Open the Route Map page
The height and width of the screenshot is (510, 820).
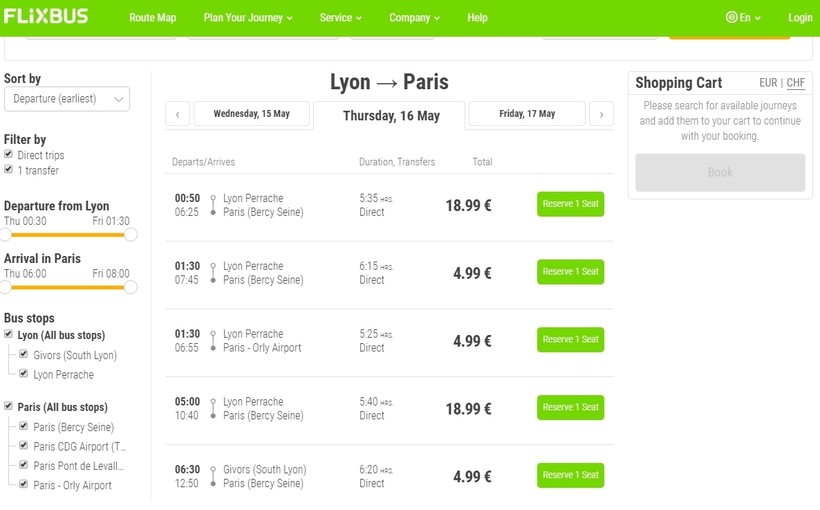click(x=152, y=17)
